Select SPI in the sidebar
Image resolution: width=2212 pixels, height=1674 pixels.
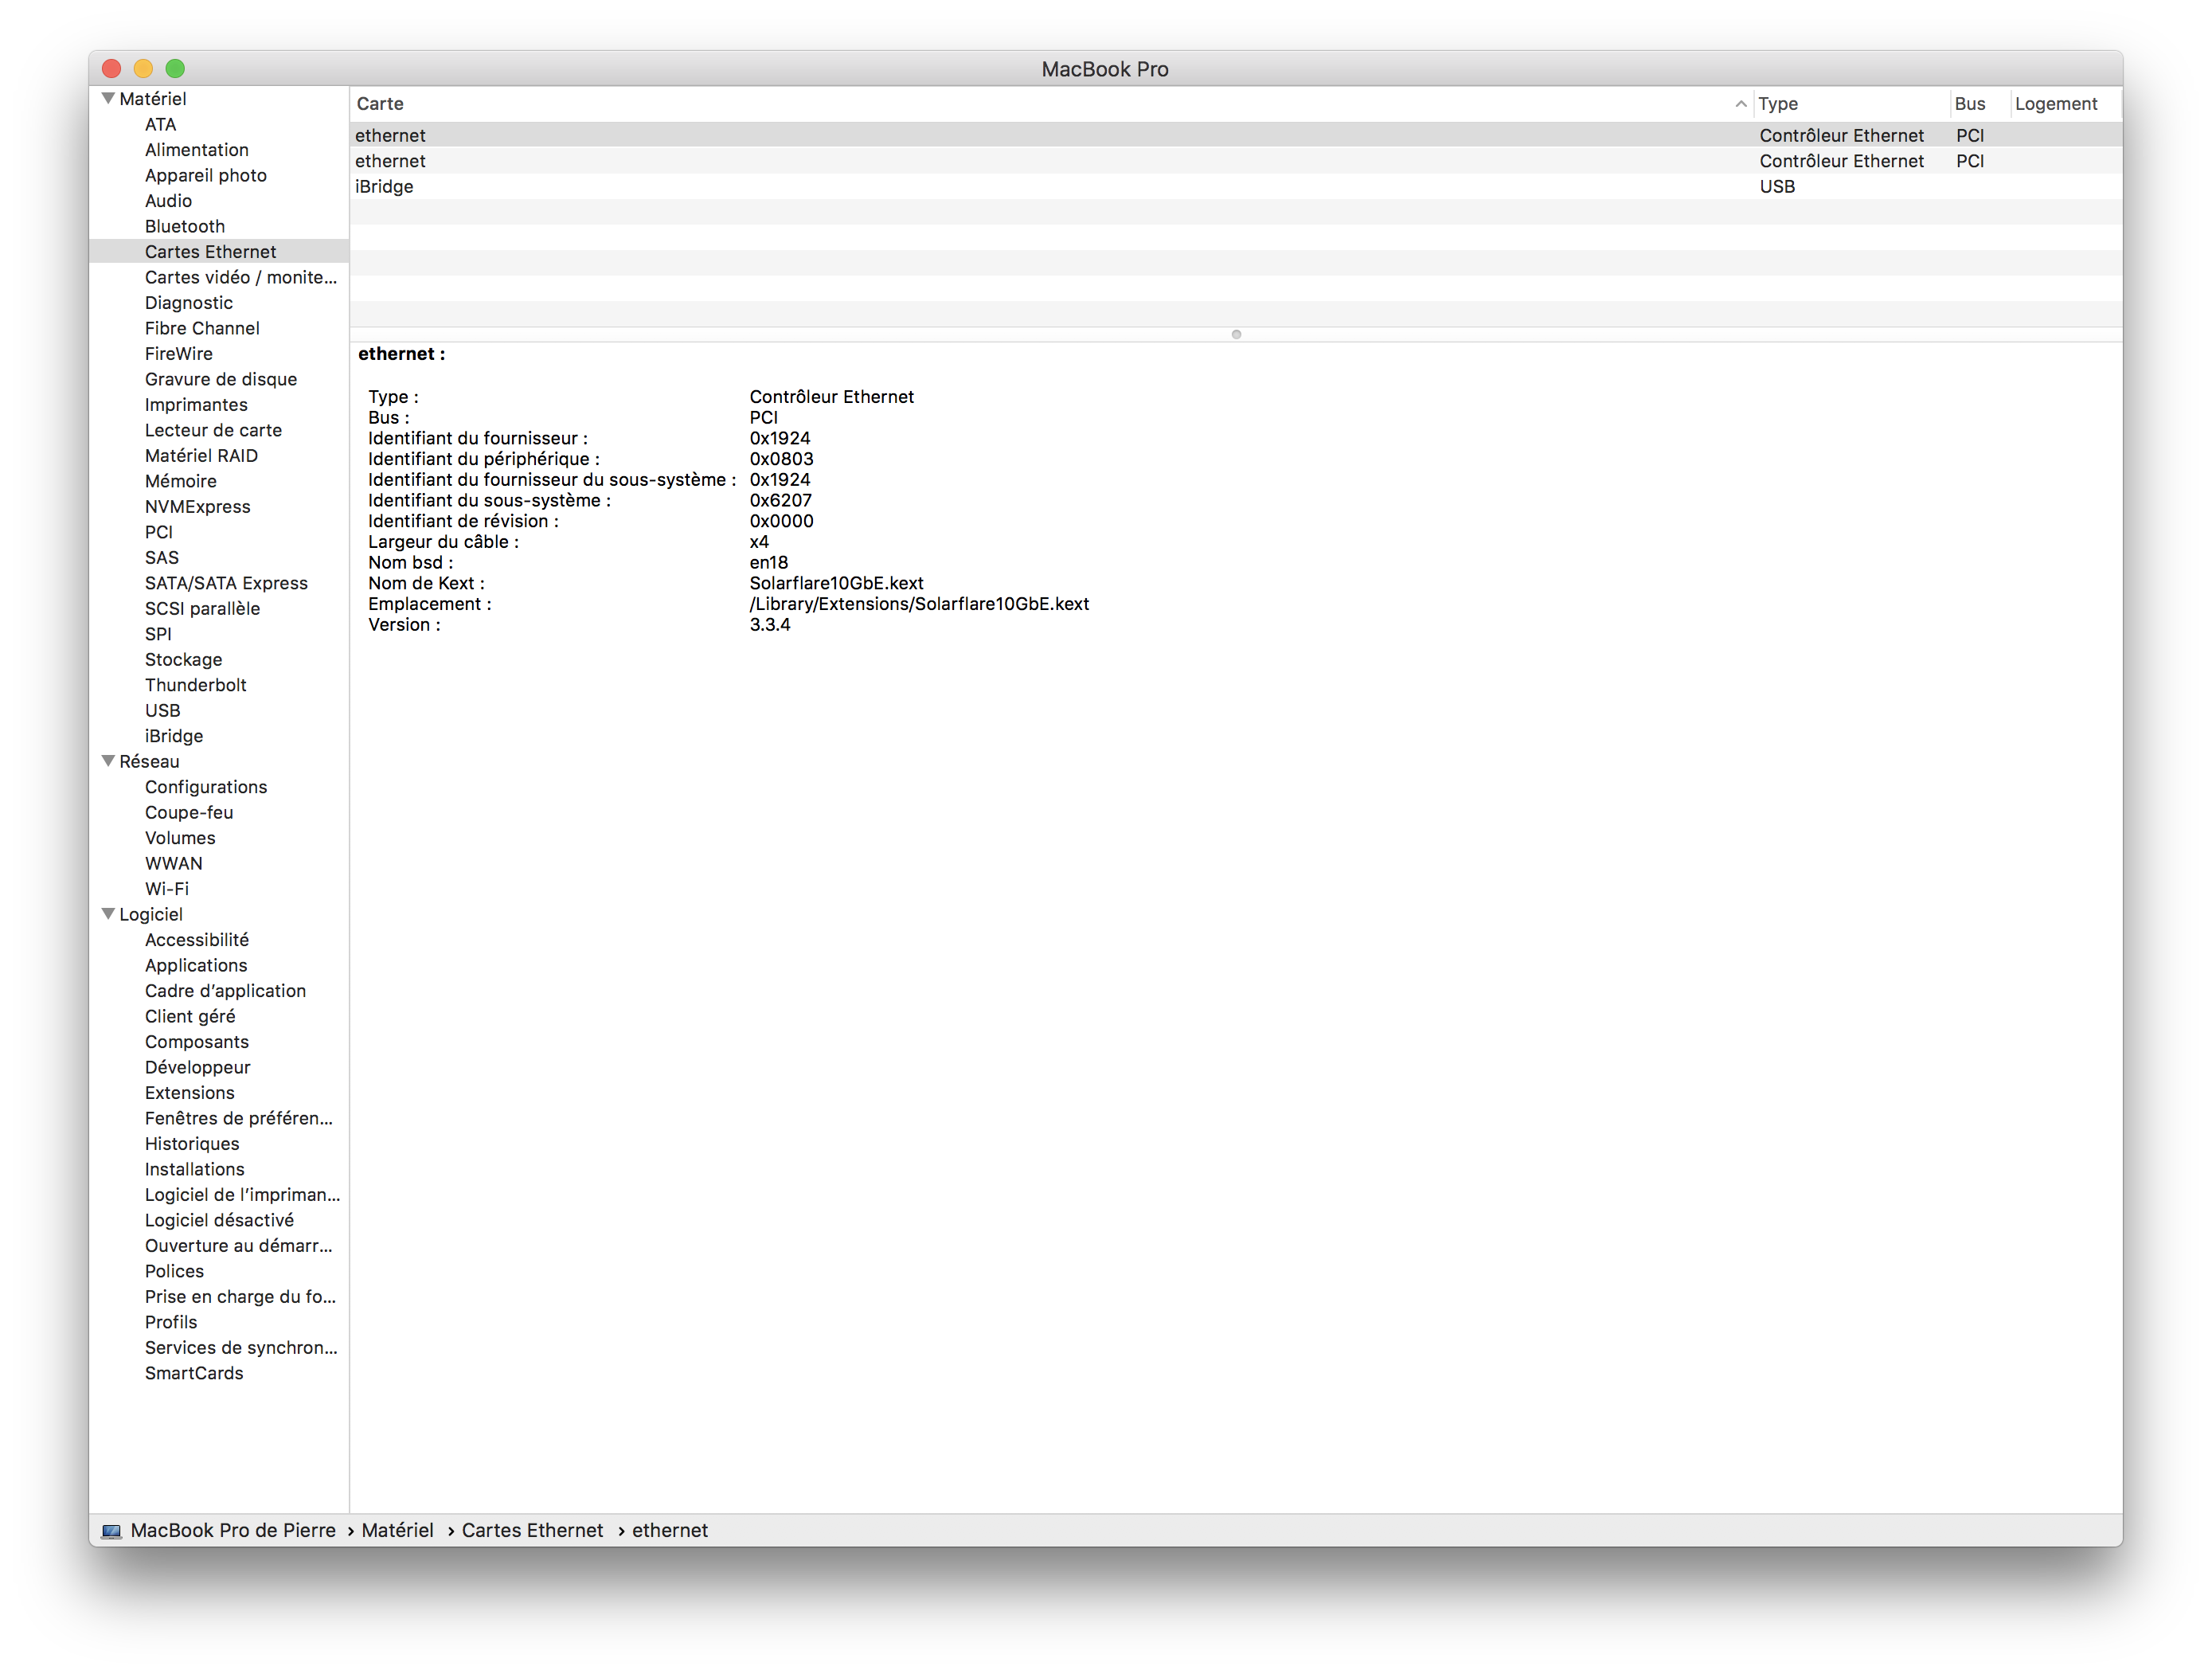point(158,634)
